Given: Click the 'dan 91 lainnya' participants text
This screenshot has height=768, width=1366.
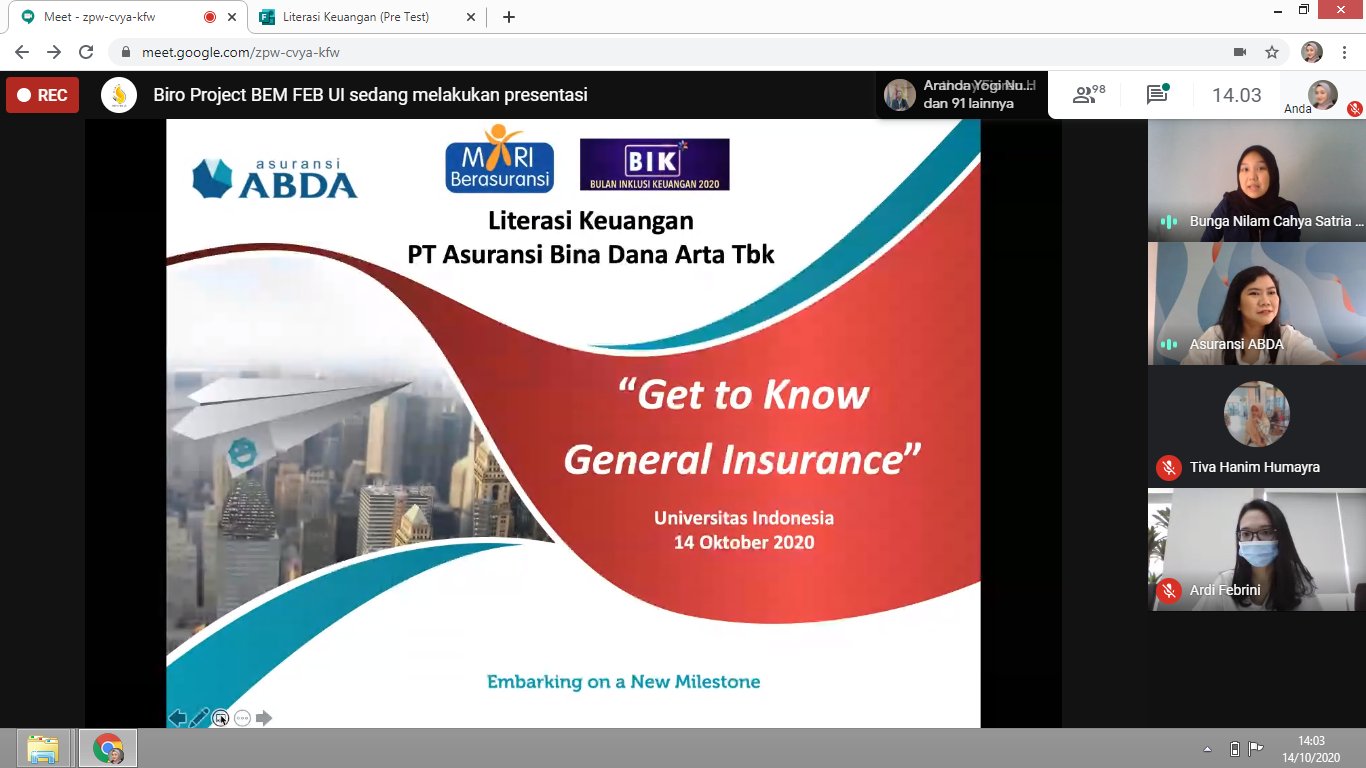Looking at the screenshot, I should [x=969, y=103].
